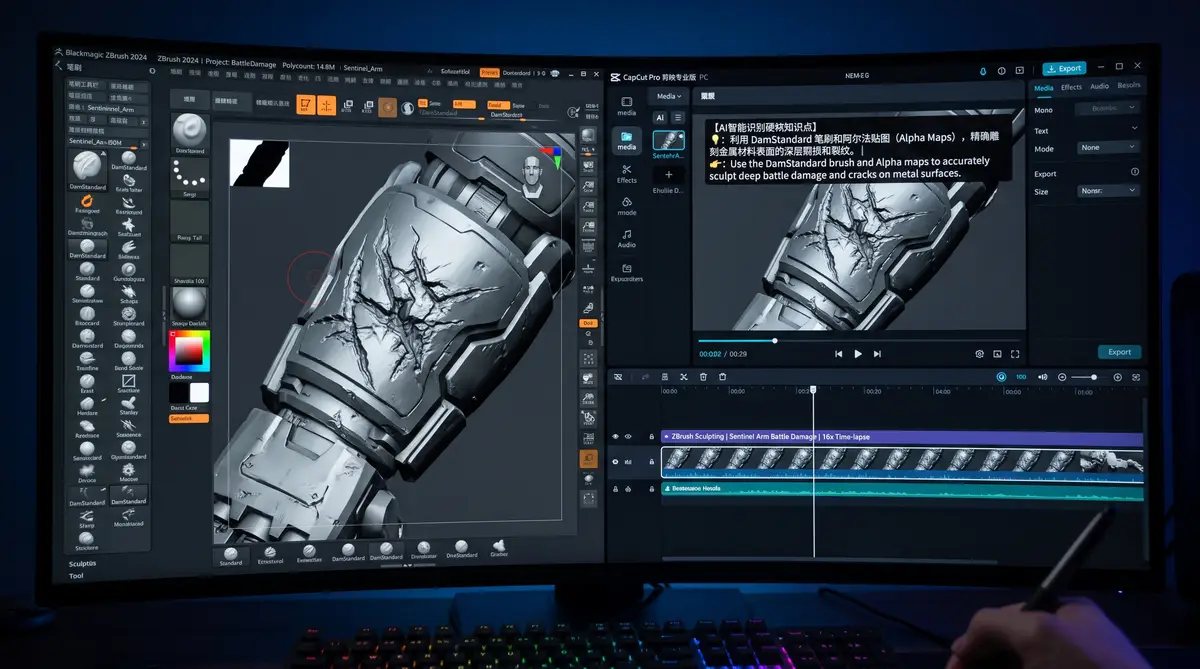The image size is (1200, 669).
Task: Toggle the lock on the video filmstrip track
Action: click(651, 462)
